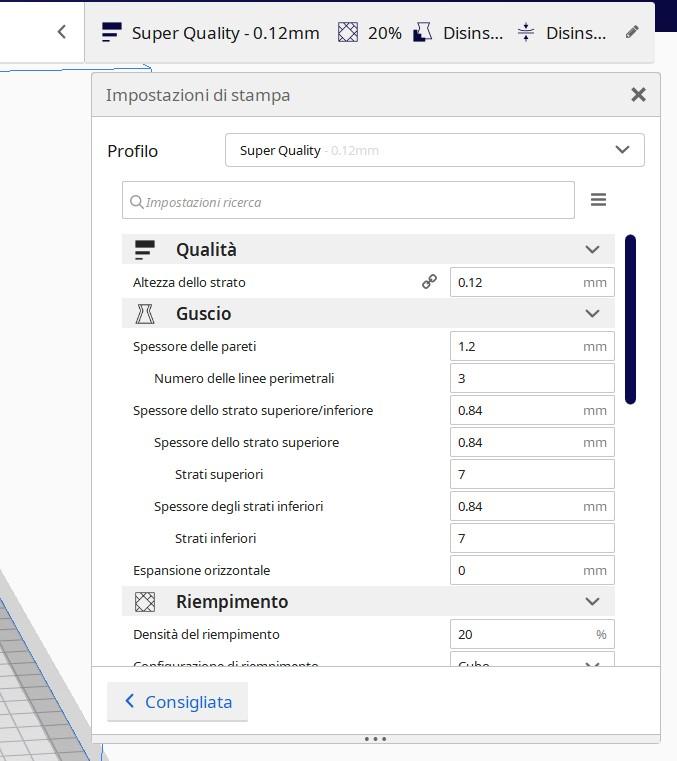Screen dimensions: 677x761
Task: Click the link icon next to Altezza dello strato
Action: point(429,282)
